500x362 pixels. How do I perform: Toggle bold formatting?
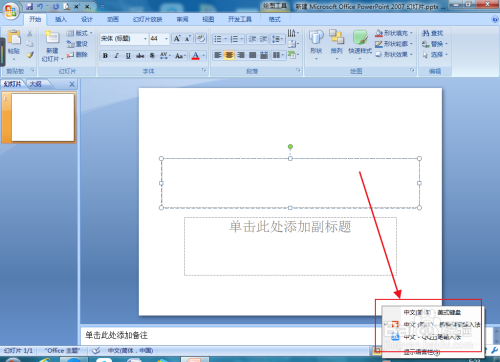[x=105, y=56]
